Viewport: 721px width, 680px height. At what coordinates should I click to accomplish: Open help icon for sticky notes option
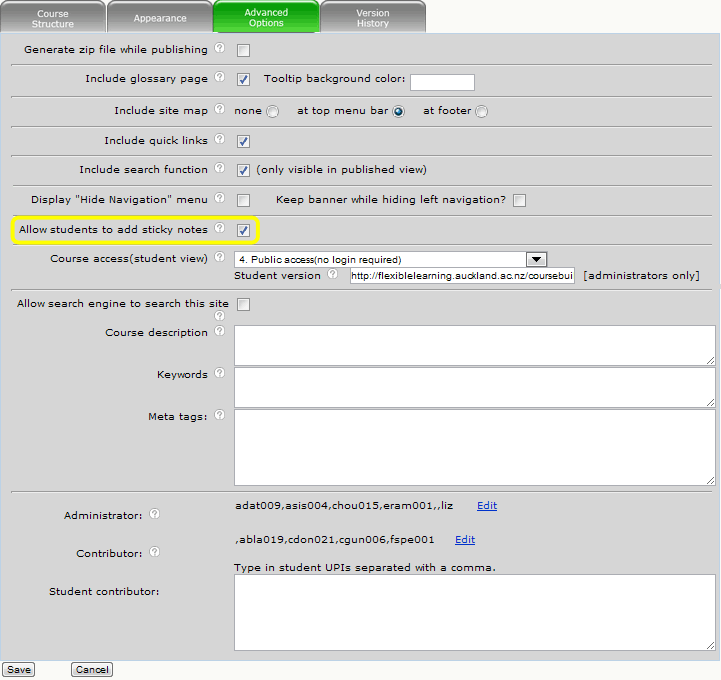click(220, 228)
